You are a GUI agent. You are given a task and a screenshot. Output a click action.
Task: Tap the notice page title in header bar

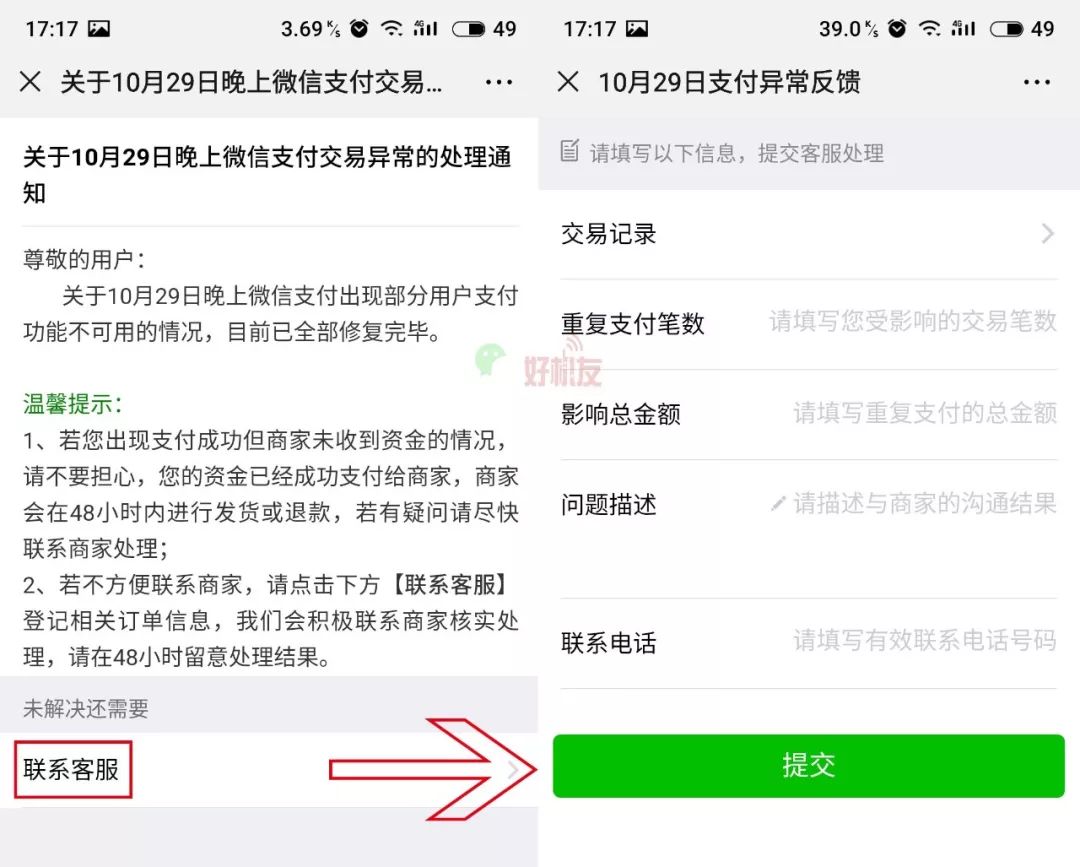(251, 82)
